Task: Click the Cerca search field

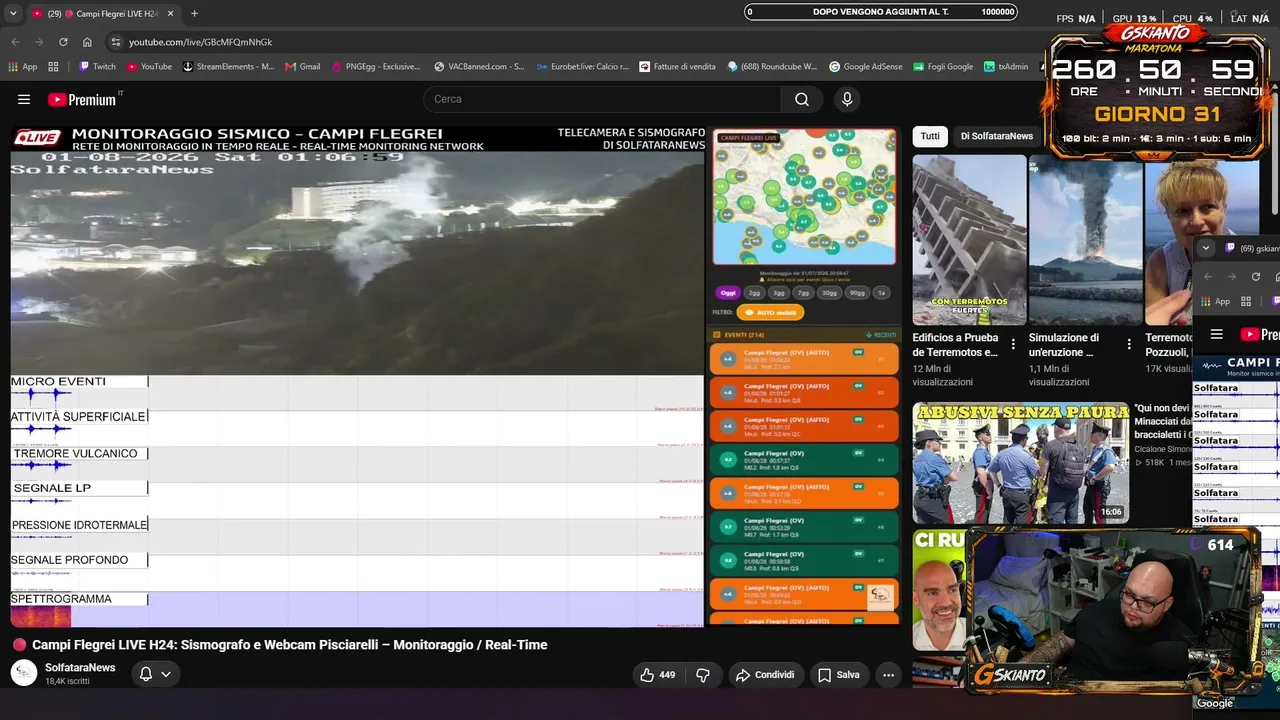Action: [603, 99]
